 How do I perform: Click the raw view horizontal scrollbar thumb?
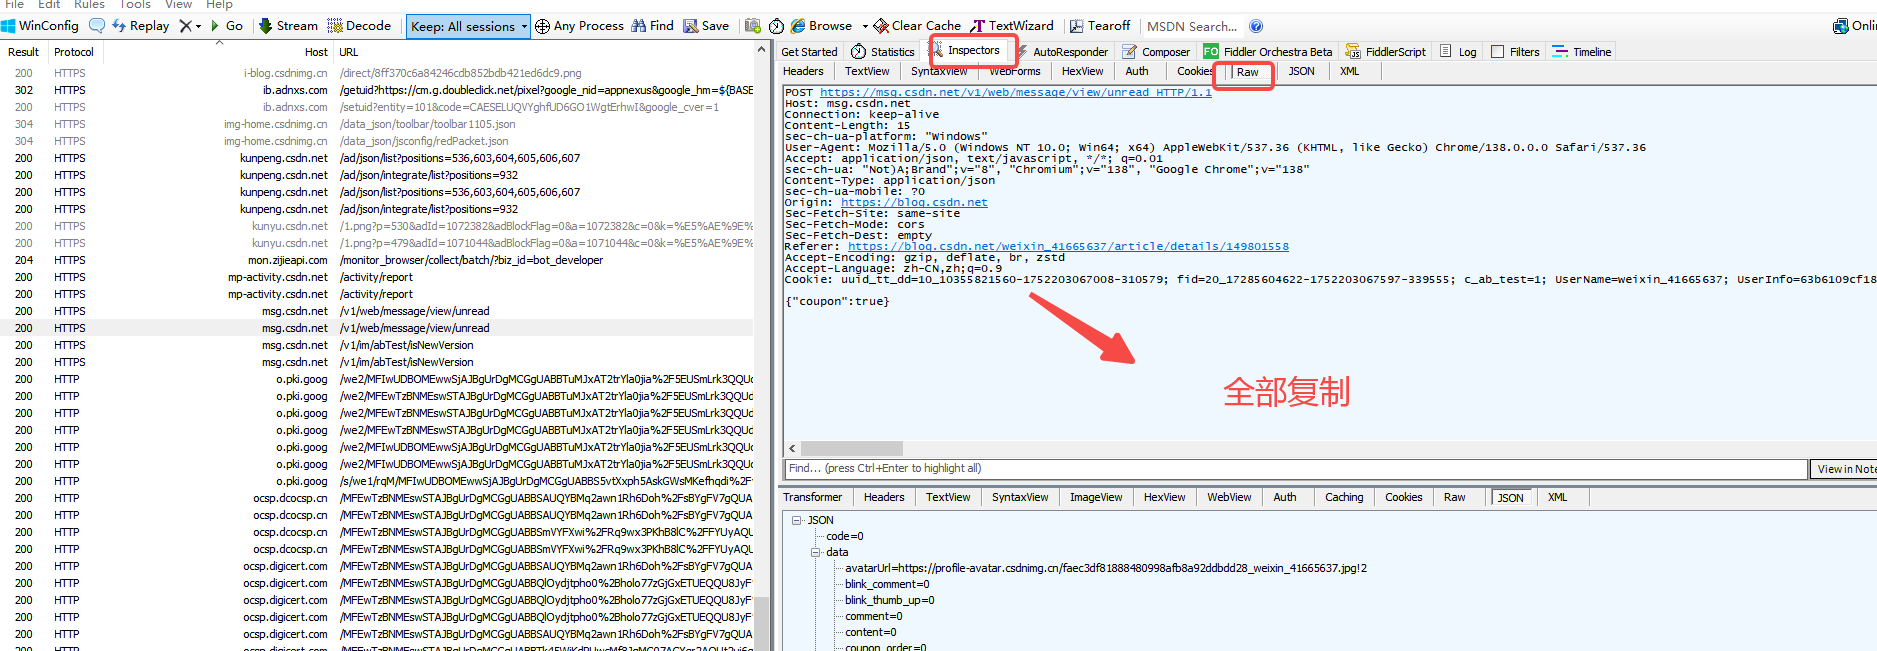(x=852, y=448)
